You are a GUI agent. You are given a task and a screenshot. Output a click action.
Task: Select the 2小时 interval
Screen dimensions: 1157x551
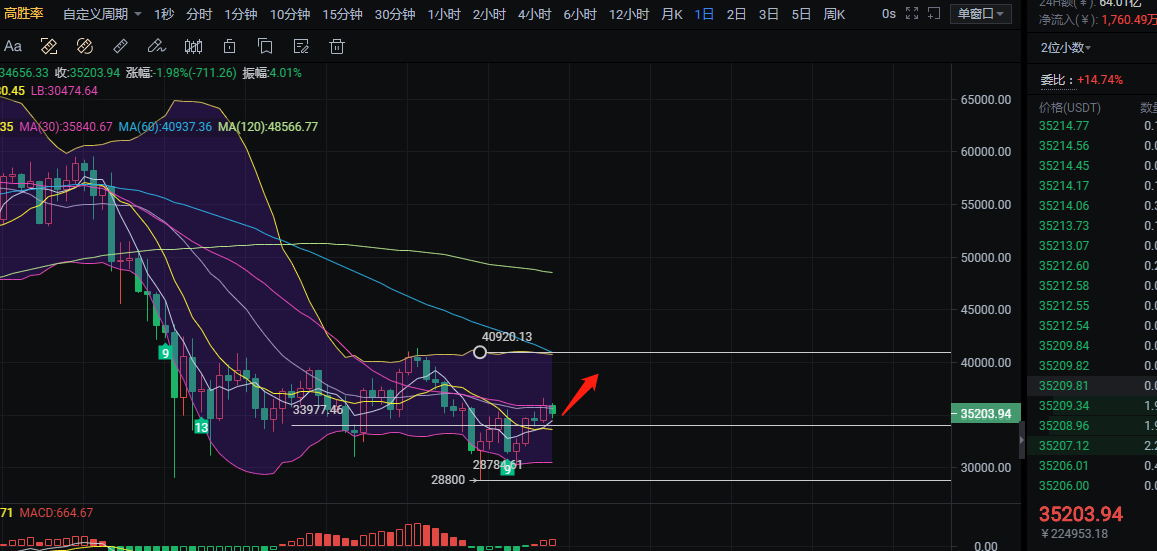click(x=489, y=14)
